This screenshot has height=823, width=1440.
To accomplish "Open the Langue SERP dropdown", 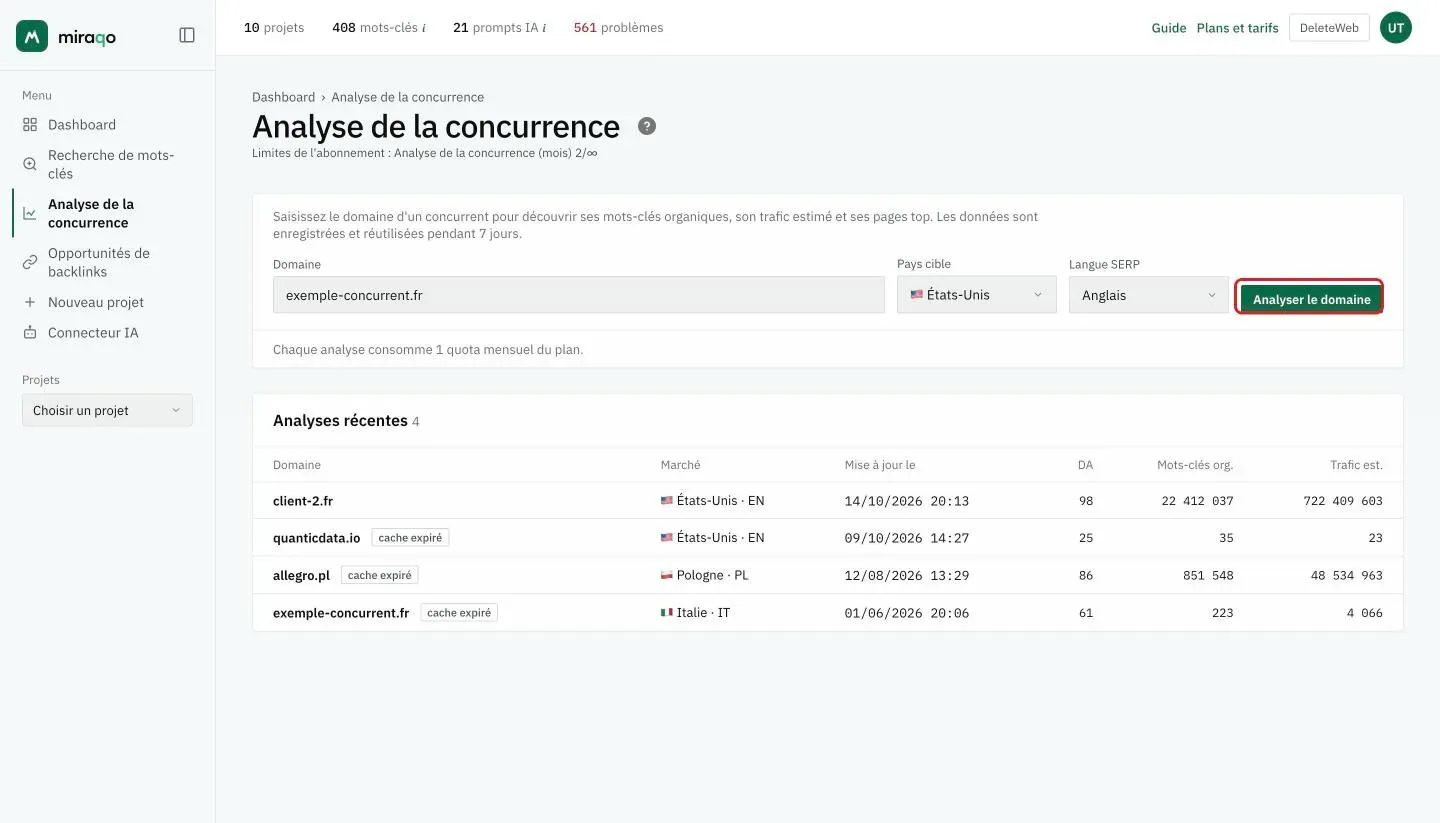I will 1149,295.
